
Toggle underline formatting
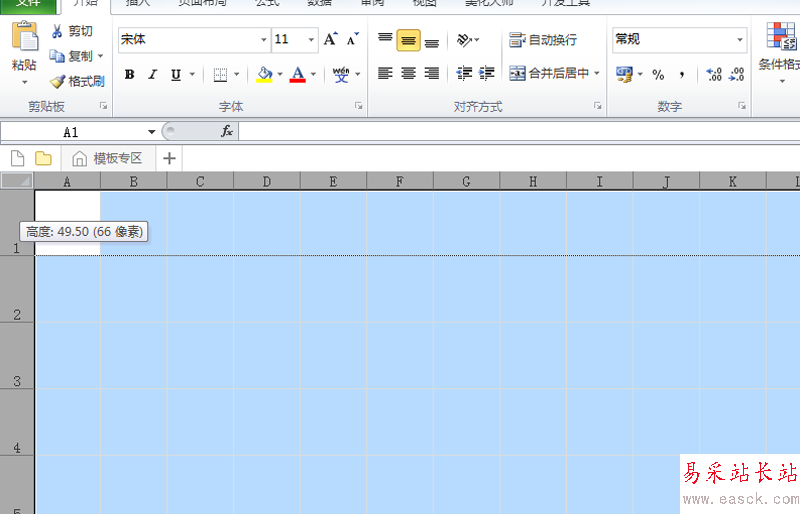[x=176, y=75]
